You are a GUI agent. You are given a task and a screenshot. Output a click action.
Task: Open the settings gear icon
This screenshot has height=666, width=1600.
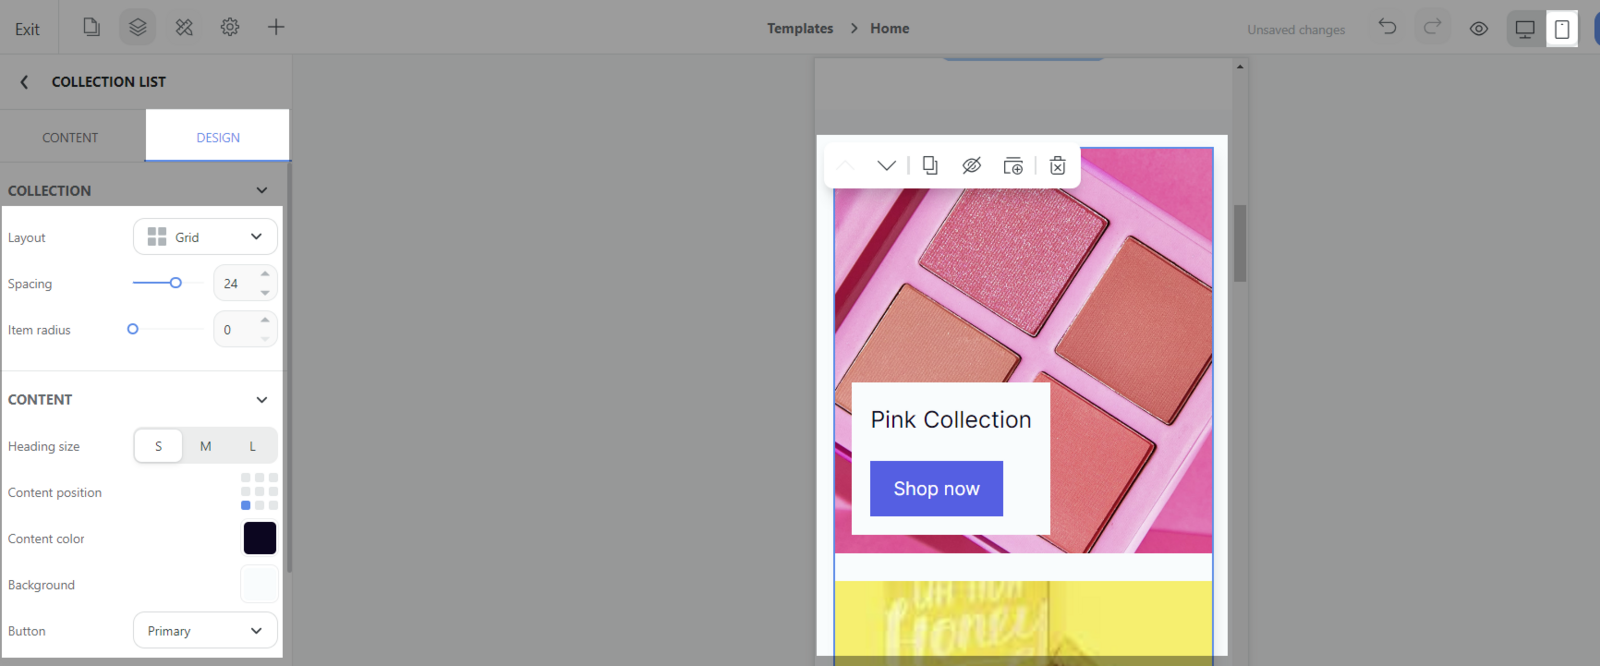230,27
